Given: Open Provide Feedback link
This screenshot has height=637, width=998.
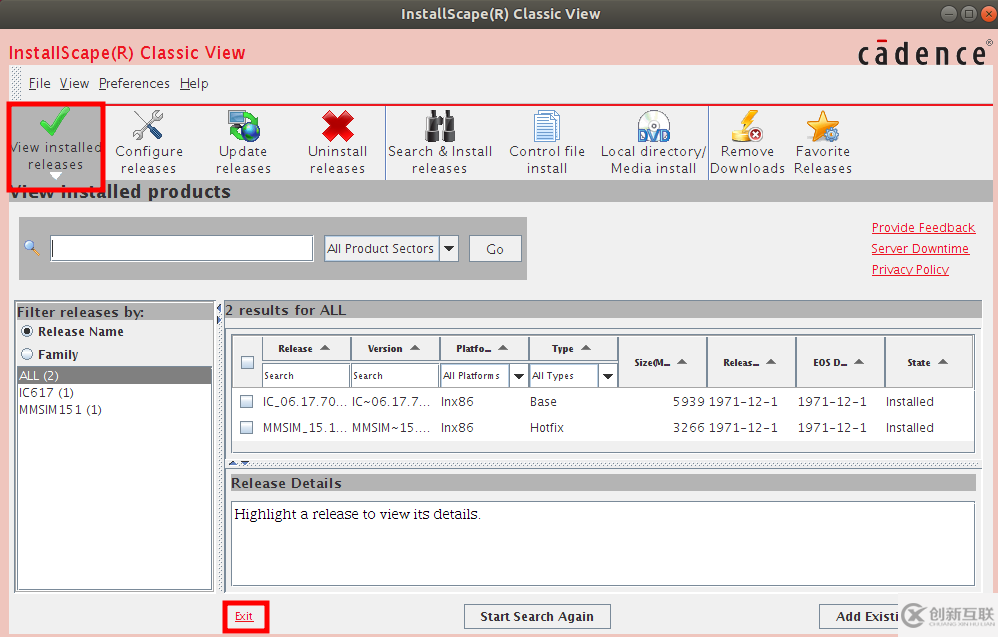Looking at the screenshot, I should 923,228.
